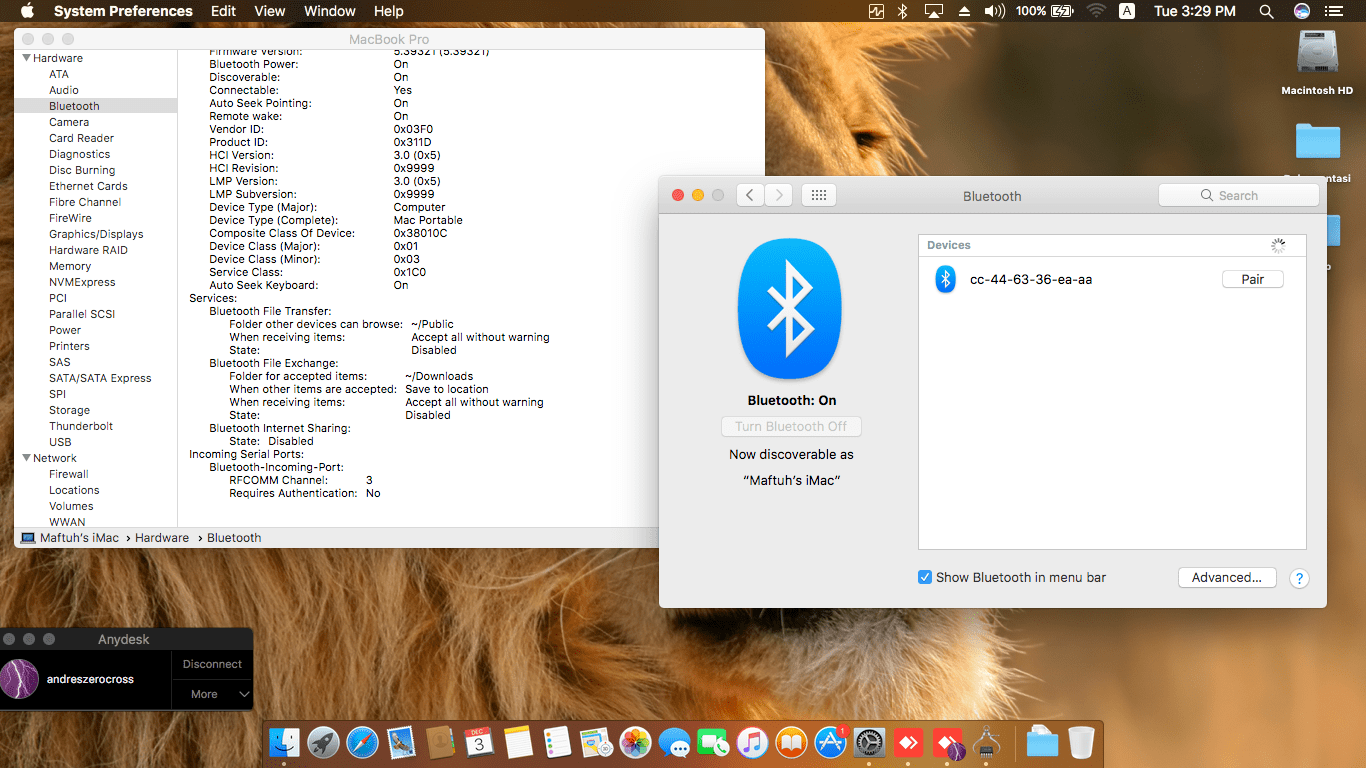Pair with device cc-44-63-36-ea-aa

pyautogui.click(x=1252, y=280)
